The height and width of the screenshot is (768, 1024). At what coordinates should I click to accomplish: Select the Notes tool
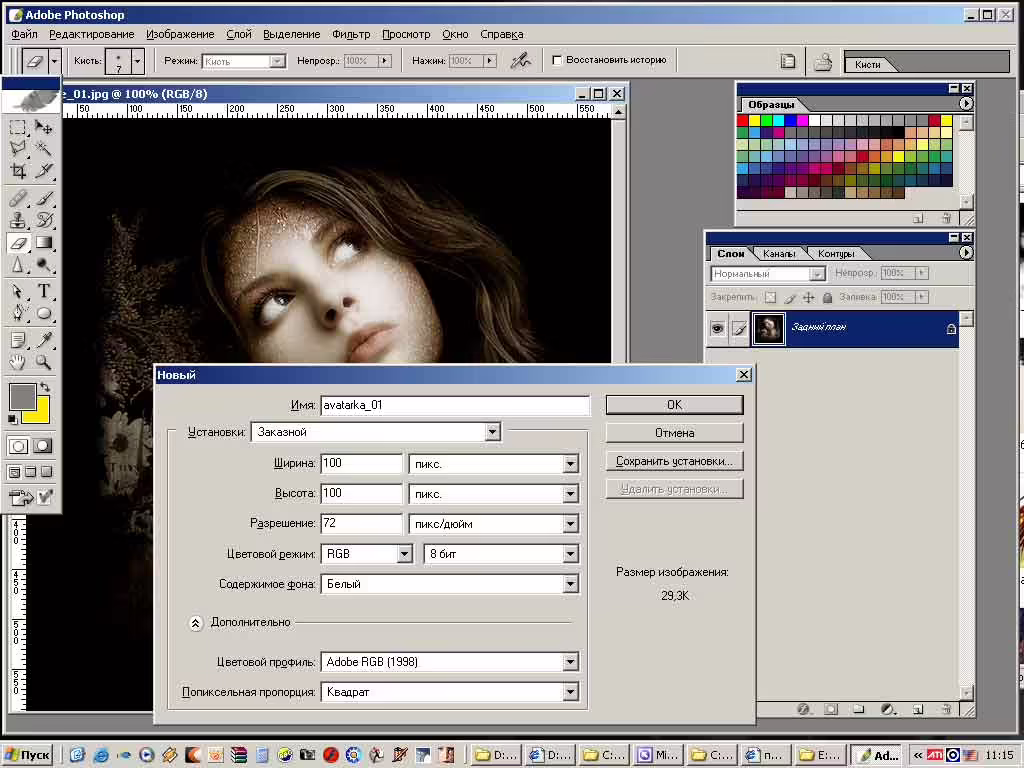(x=18, y=340)
